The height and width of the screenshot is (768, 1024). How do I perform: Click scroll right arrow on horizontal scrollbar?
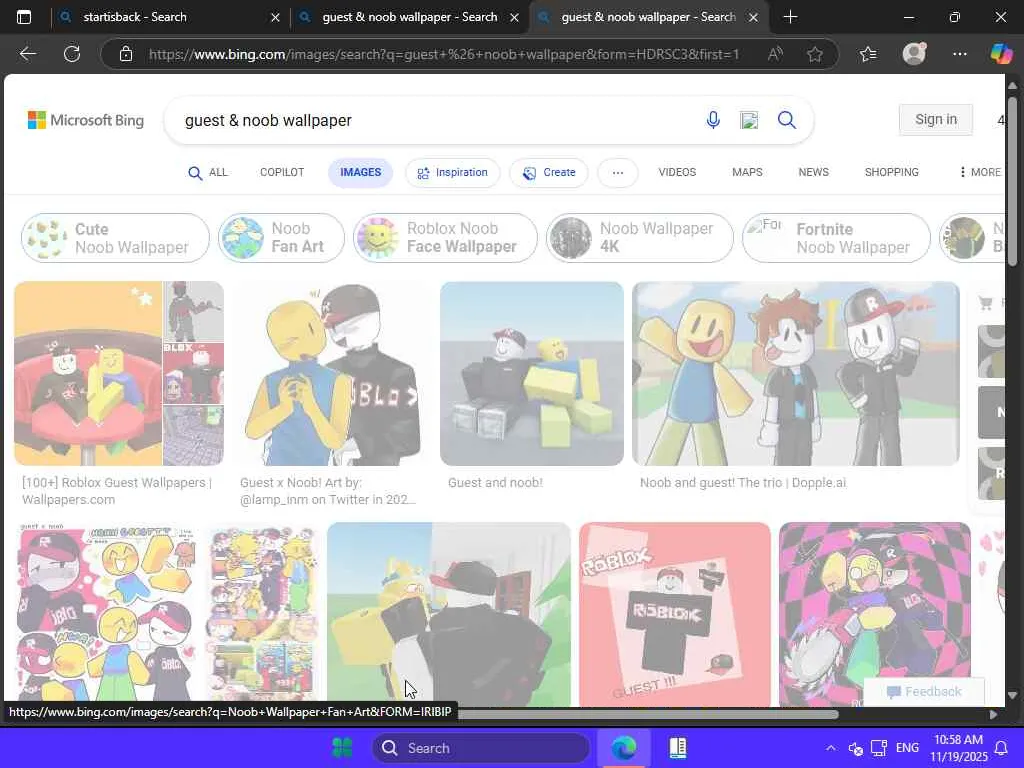click(993, 714)
